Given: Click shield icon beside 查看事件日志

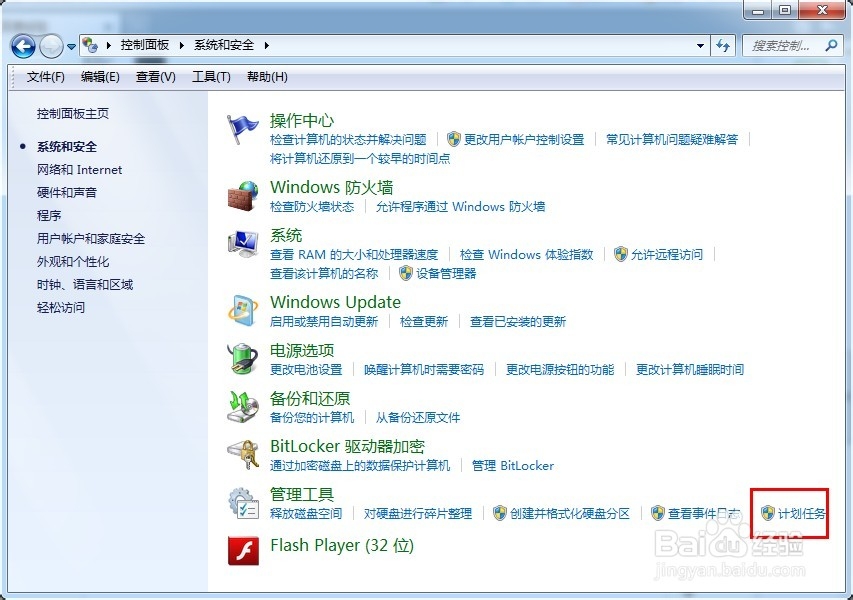Looking at the screenshot, I should 658,513.
